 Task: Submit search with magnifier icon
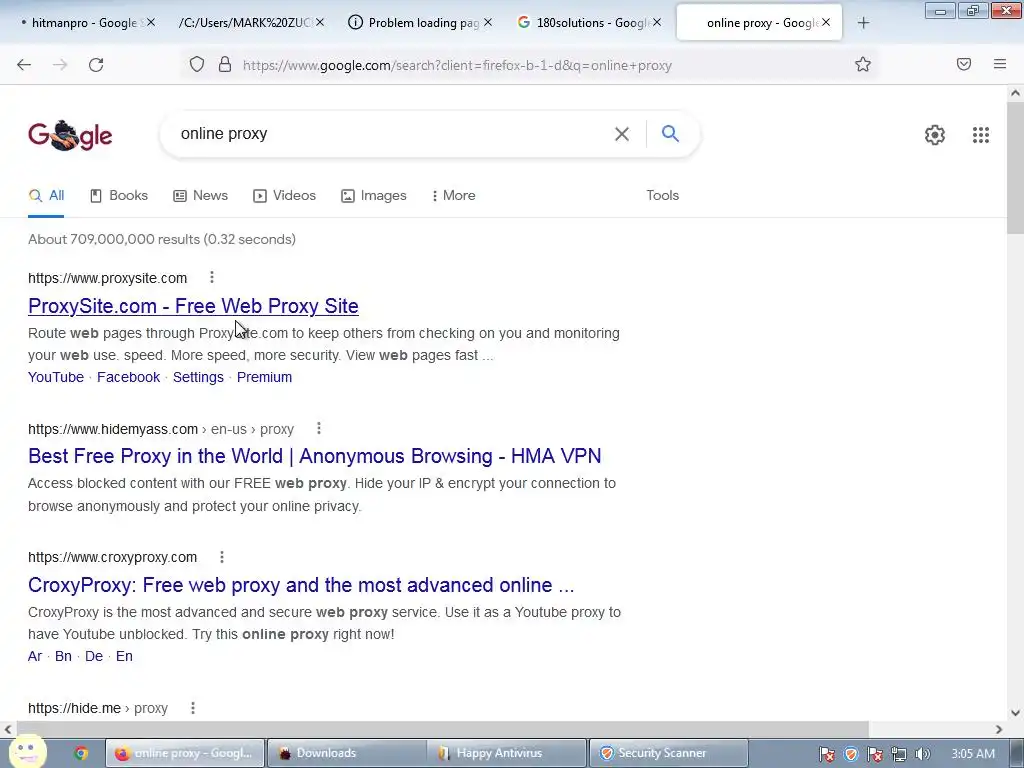pyautogui.click(x=670, y=133)
